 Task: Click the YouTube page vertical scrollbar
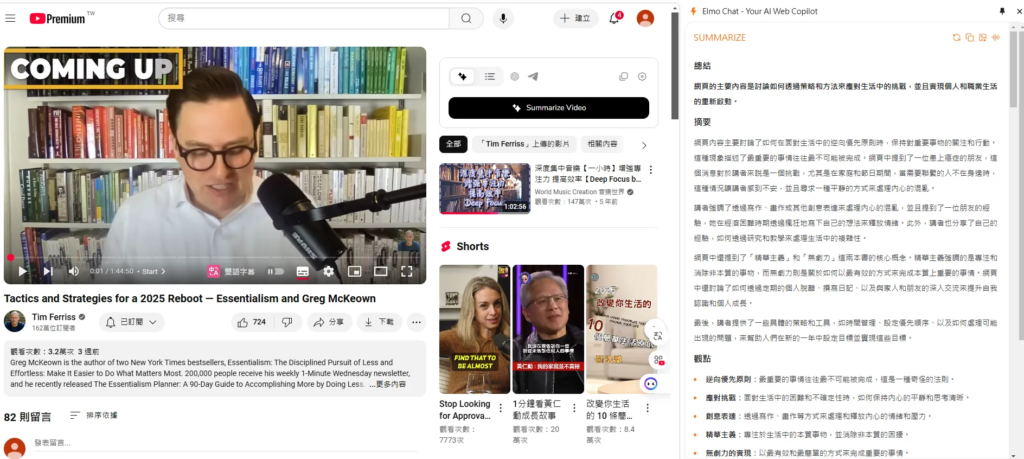coord(675,65)
